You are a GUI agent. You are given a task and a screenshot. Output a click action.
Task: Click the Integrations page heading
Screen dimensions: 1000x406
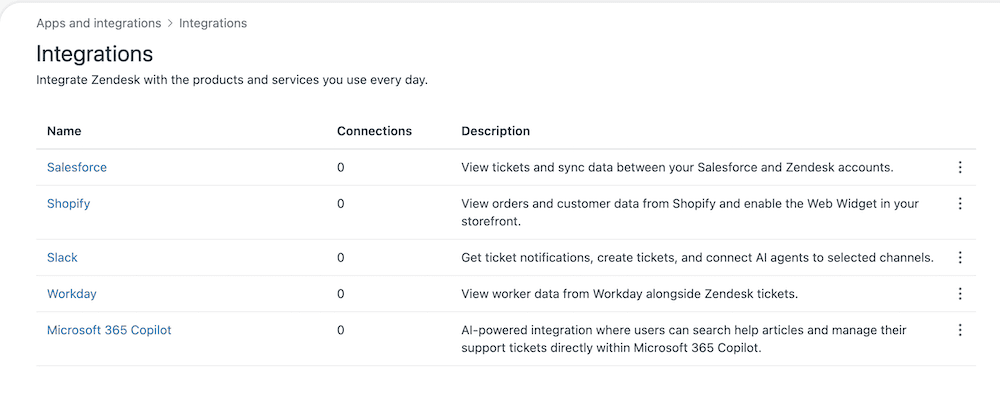point(94,54)
